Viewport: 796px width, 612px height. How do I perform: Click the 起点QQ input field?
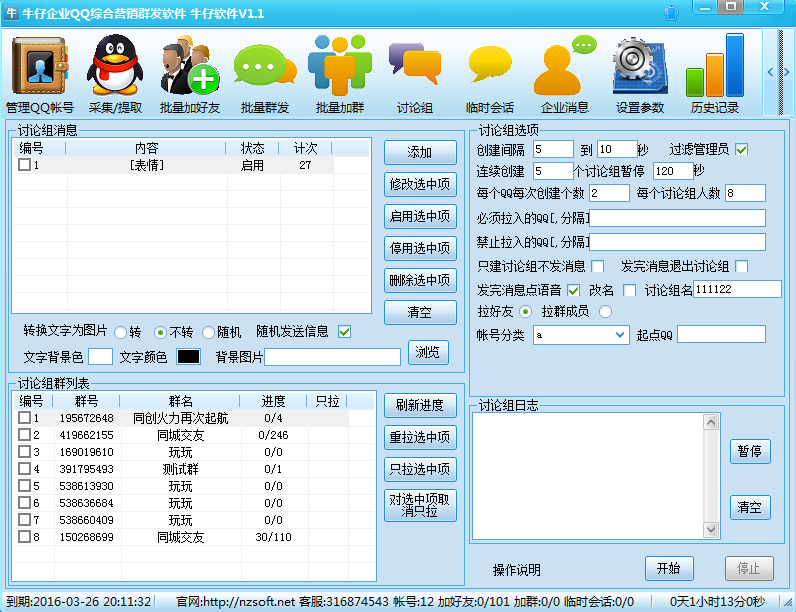(x=721, y=334)
